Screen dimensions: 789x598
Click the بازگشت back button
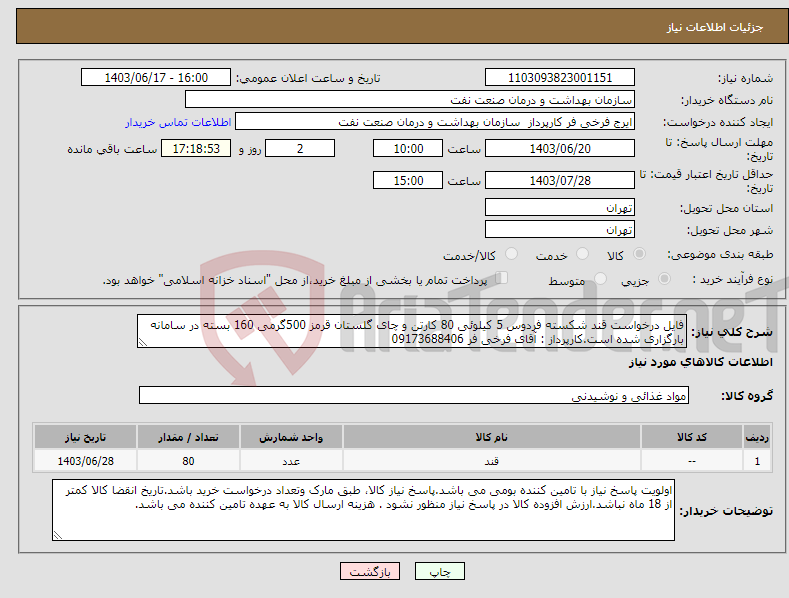[370, 571]
